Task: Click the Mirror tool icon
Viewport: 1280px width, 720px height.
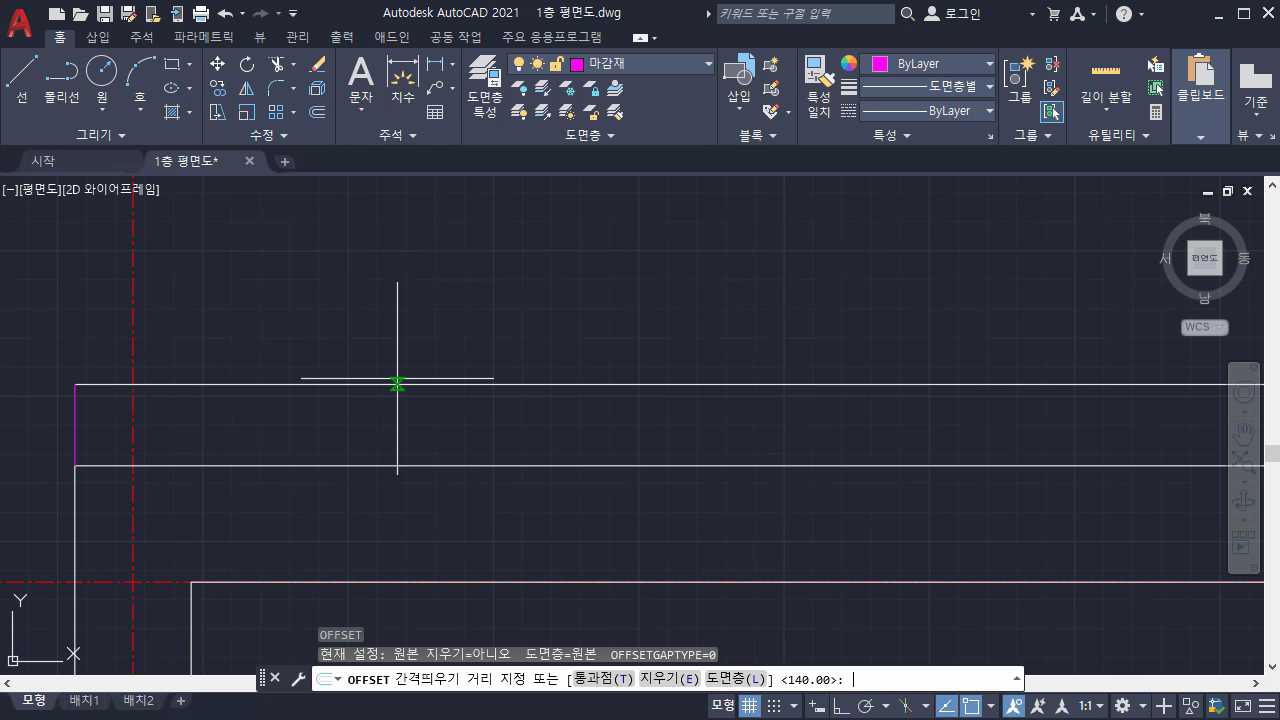Action: point(247,88)
